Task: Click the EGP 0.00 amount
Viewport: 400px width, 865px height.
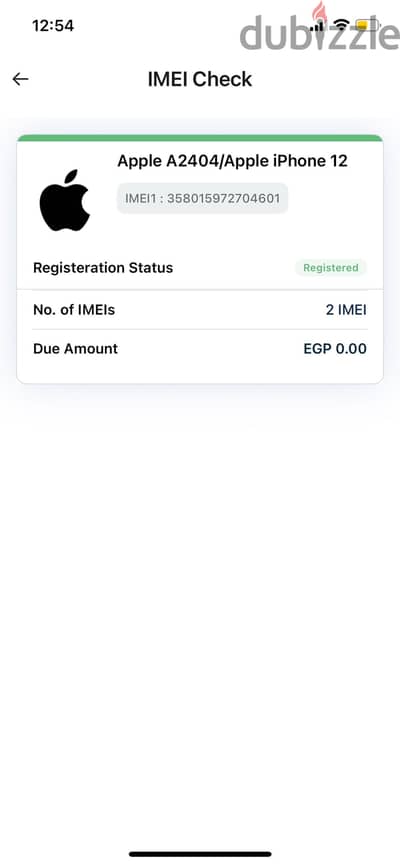Action: pos(335,349)
